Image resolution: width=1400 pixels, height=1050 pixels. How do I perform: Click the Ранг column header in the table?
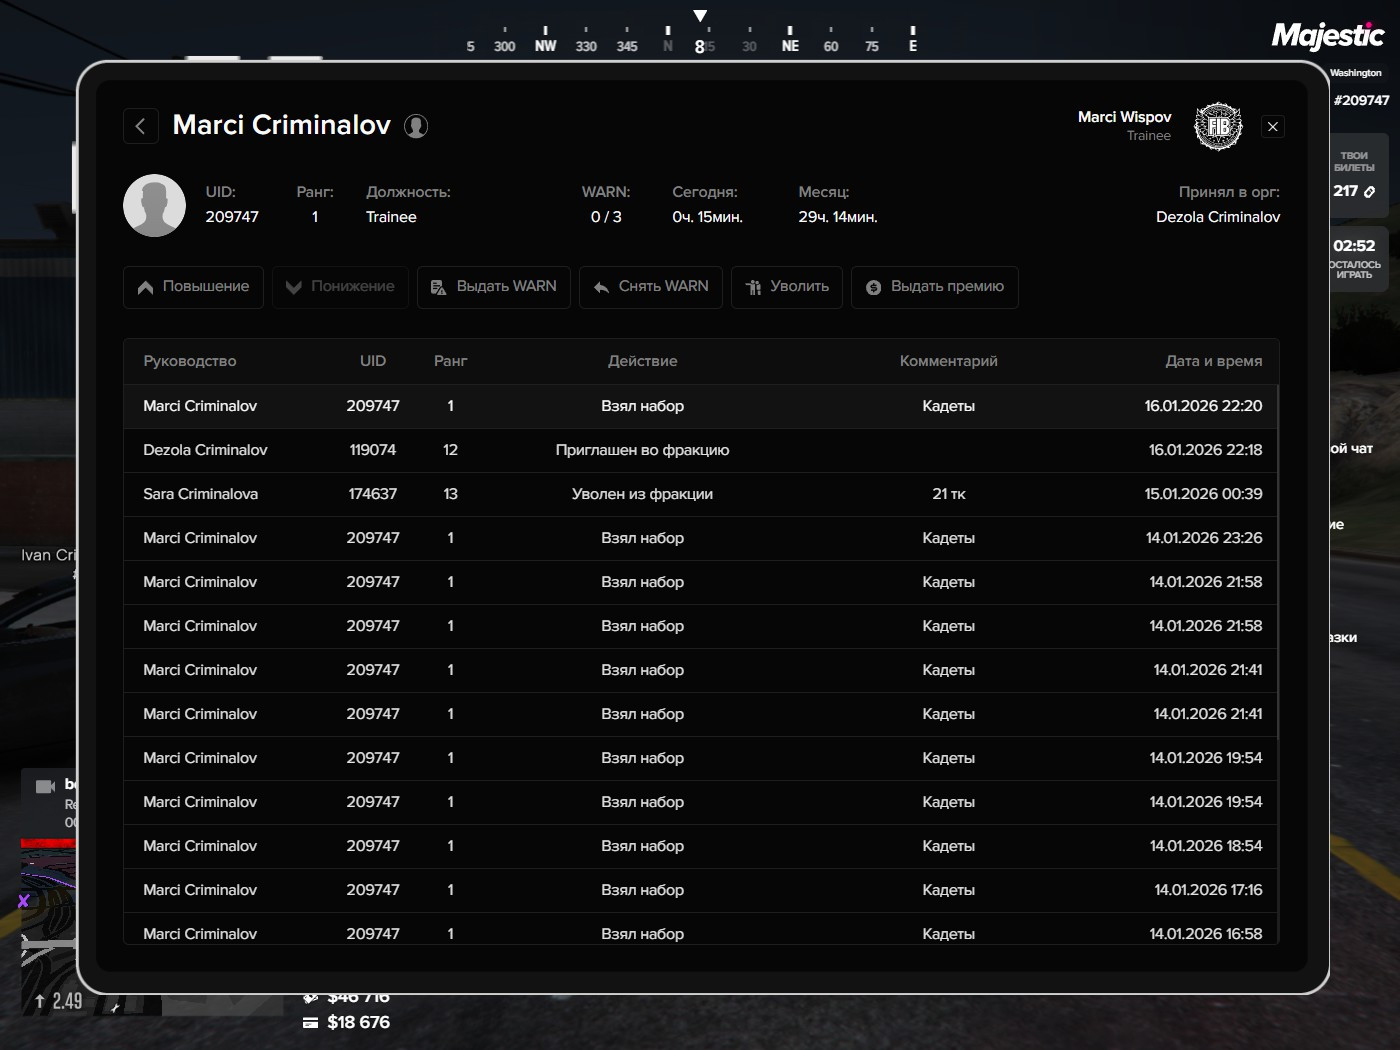451,361
